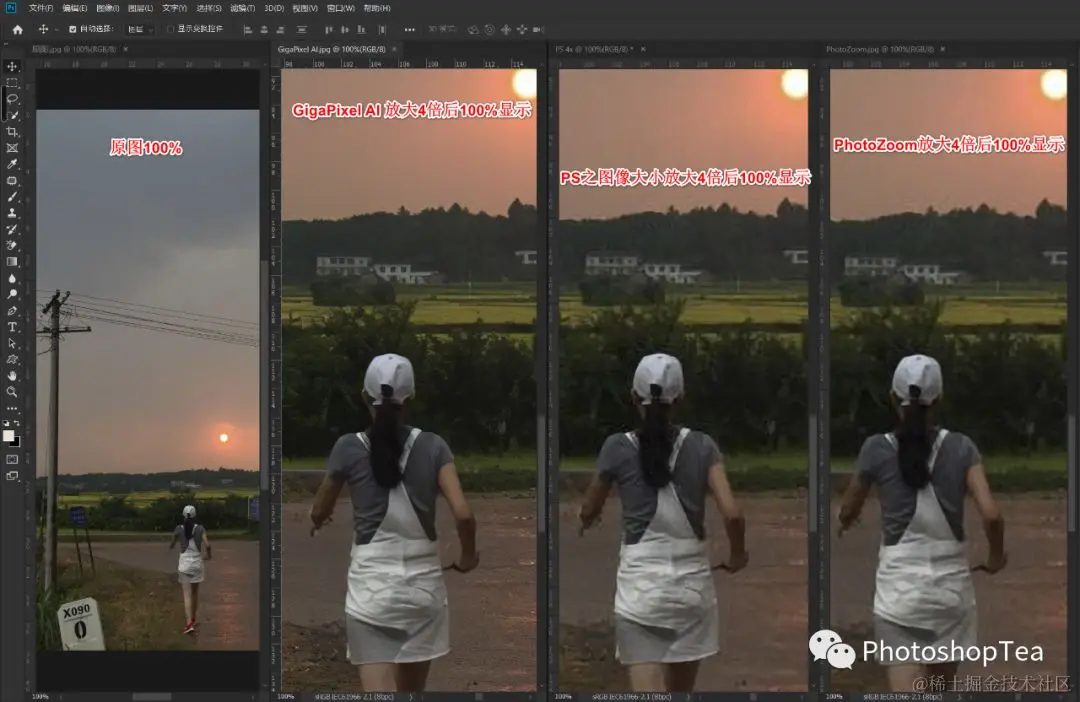Open the 滤镜(T) menu
1080x702 pixels.
click(x=242, y=8)
